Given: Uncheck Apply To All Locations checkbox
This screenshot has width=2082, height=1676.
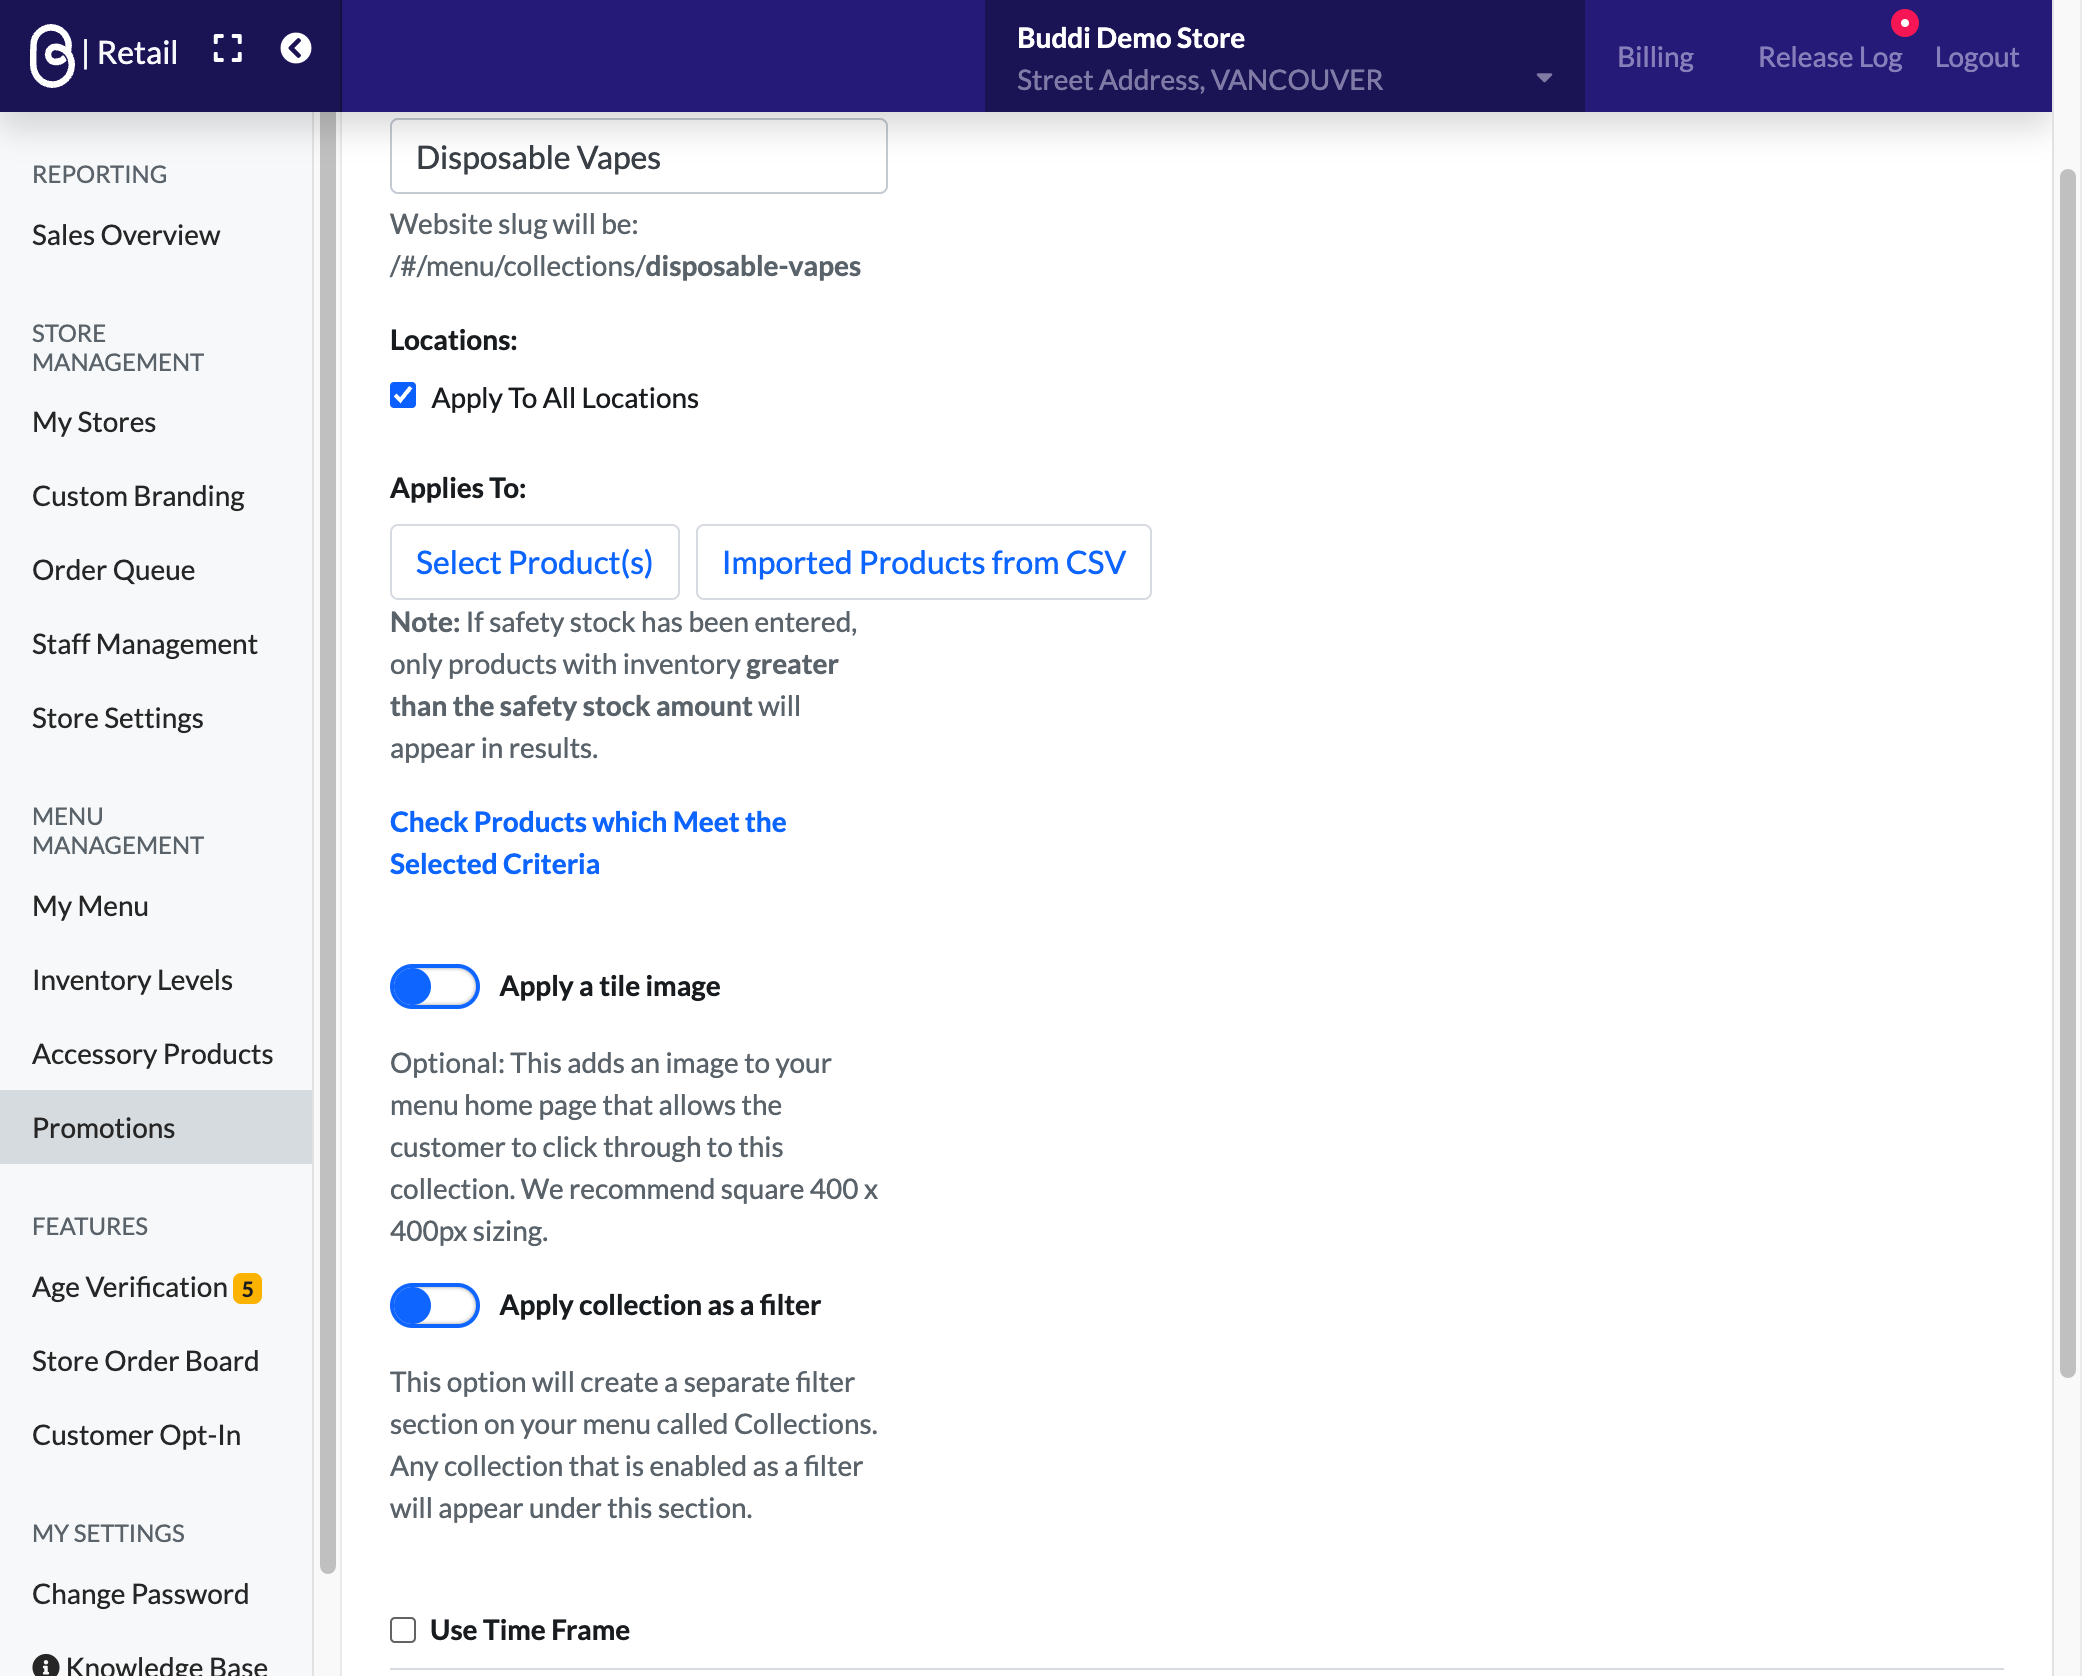Looking at the screenshot, I should coord(403,396).
